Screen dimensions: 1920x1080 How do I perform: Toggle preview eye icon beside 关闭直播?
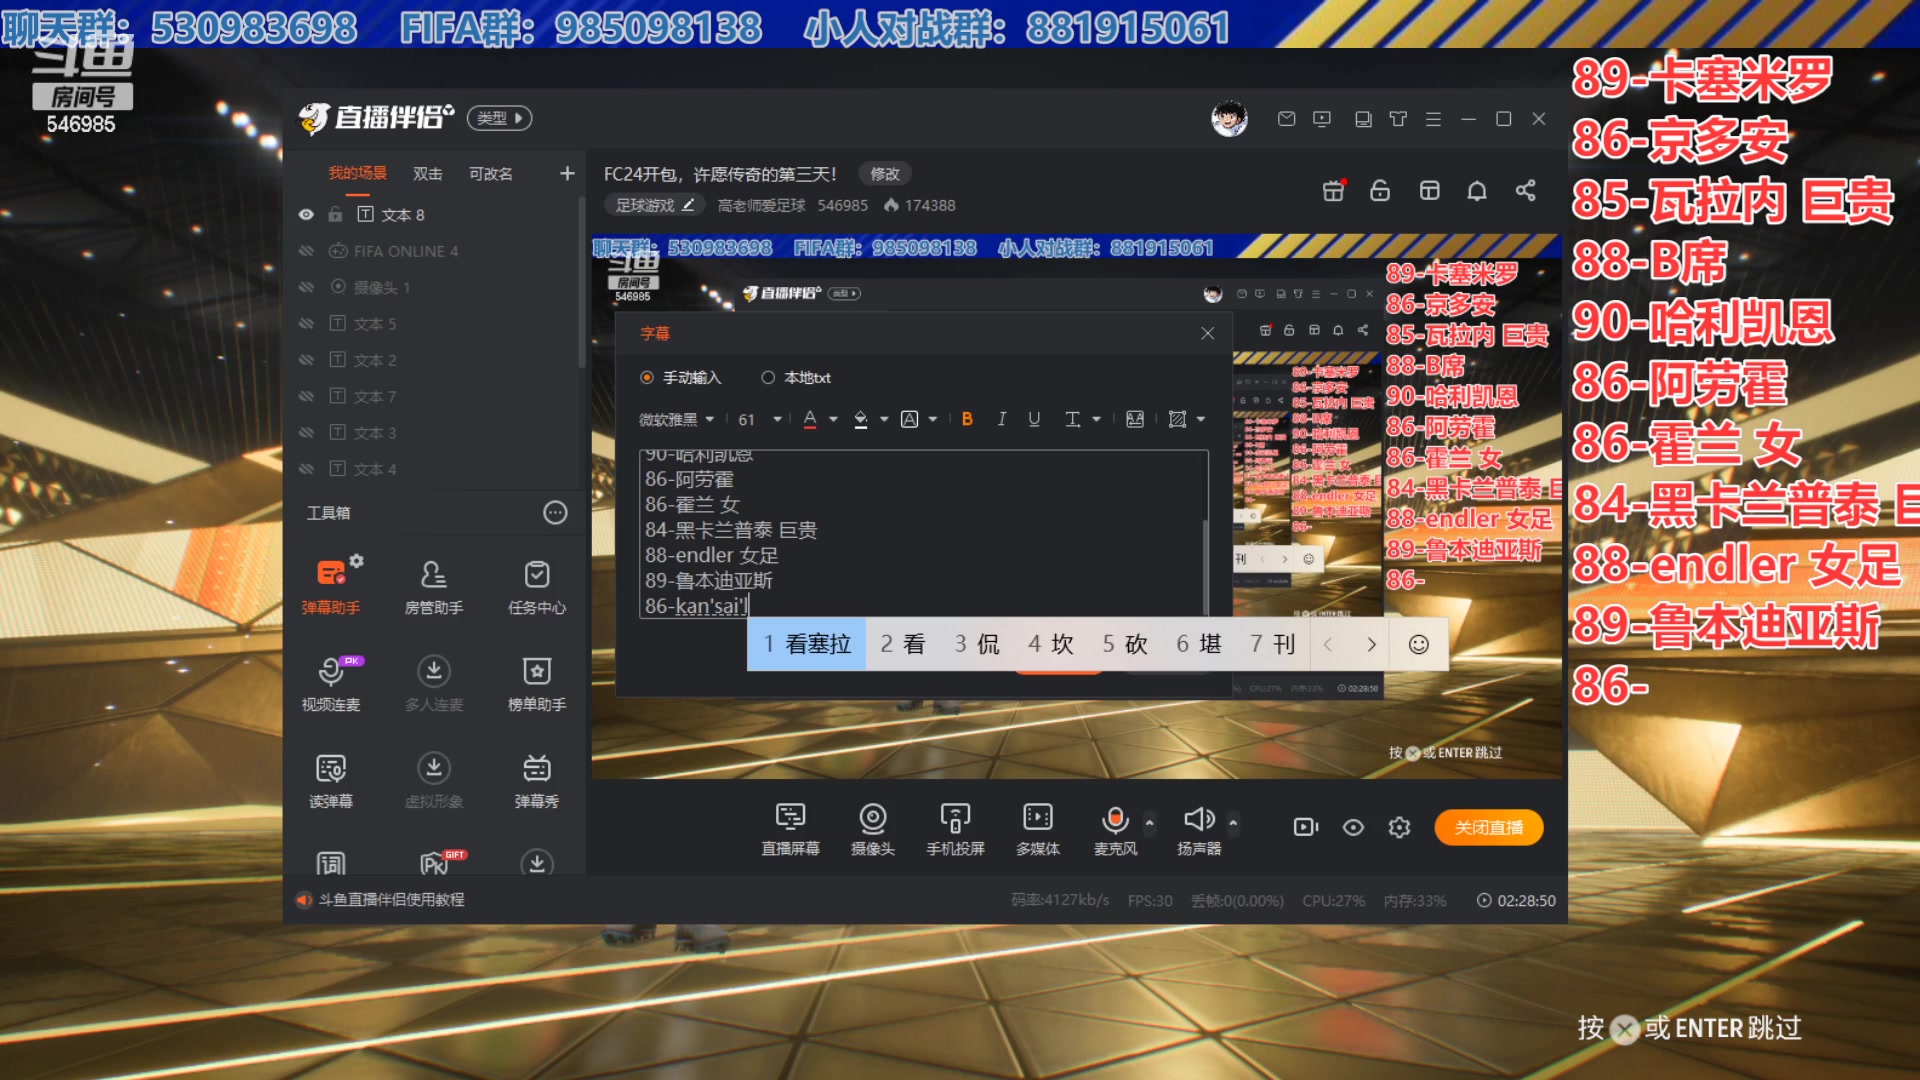pyautogui.click(x=1353, y=827)
